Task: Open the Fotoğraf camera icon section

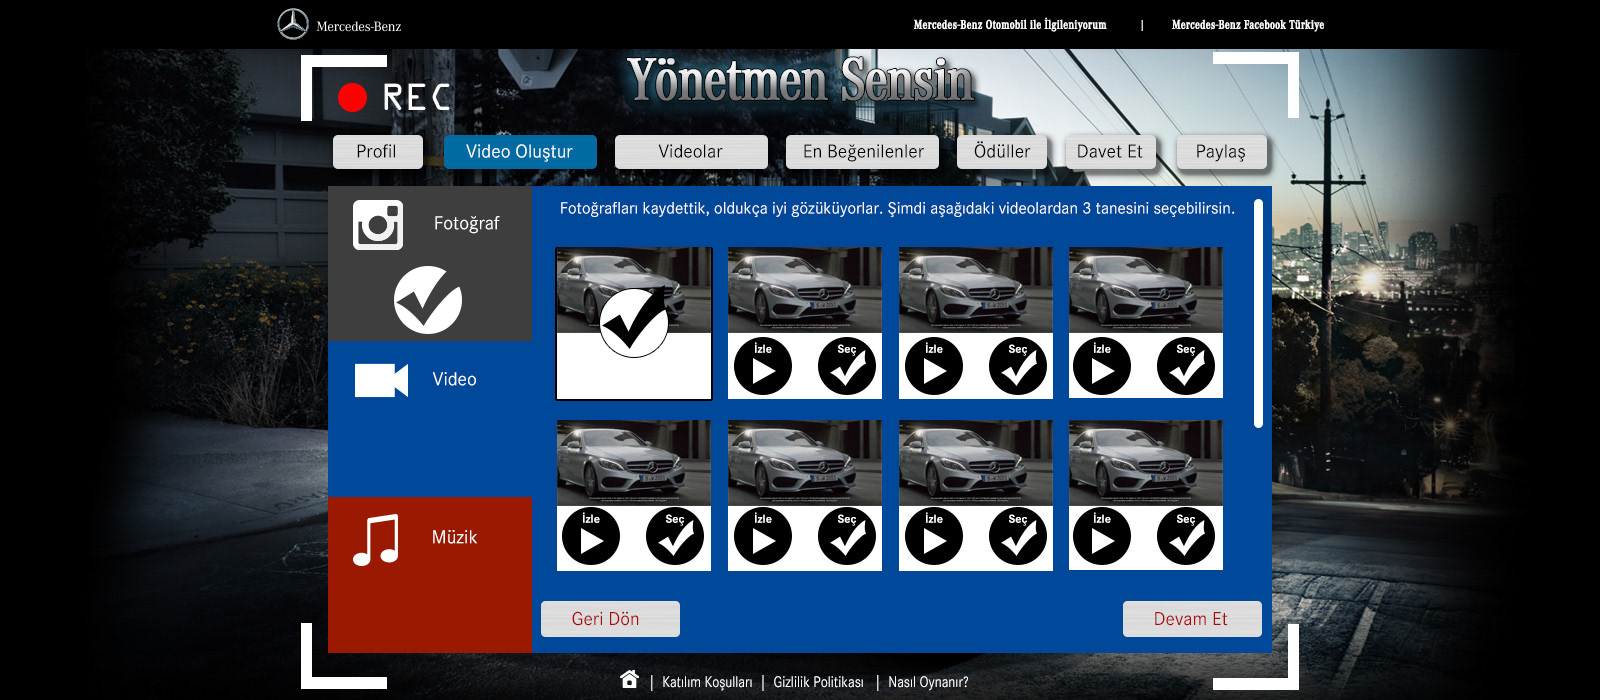Action: click(x=378, y=225)
